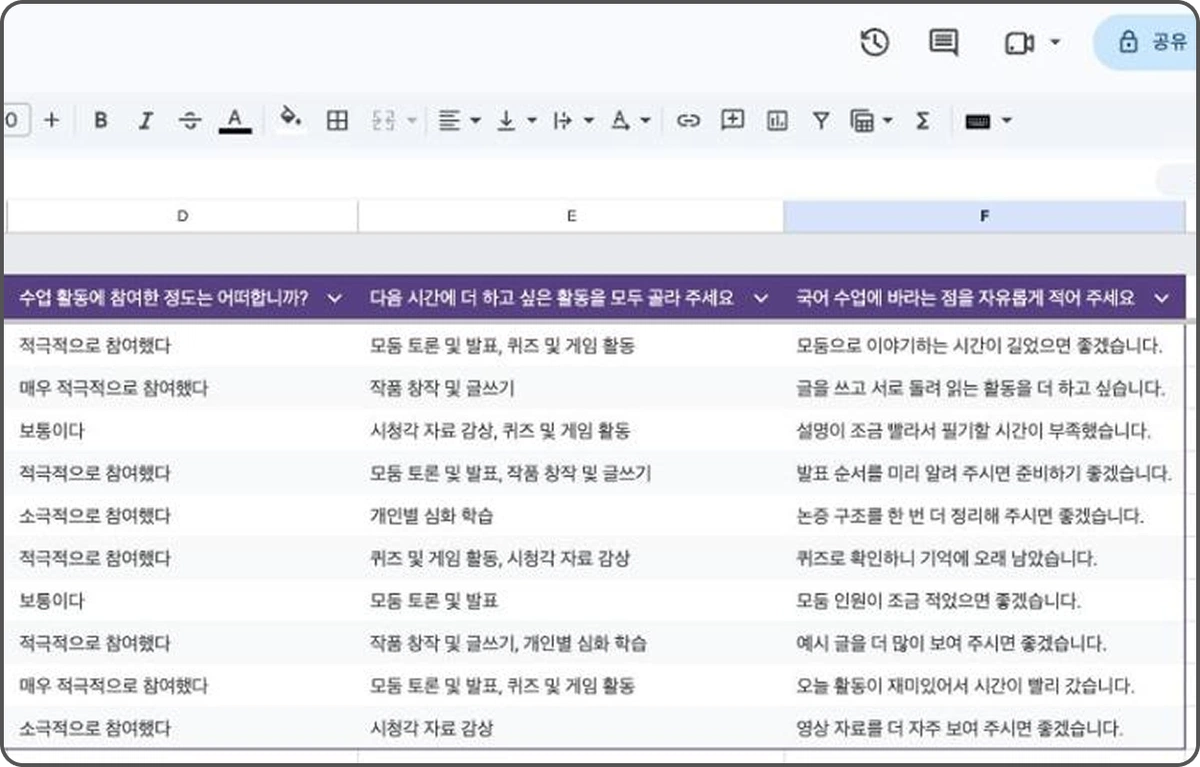
Task: Insert a chart
Action: coord(777,120)
